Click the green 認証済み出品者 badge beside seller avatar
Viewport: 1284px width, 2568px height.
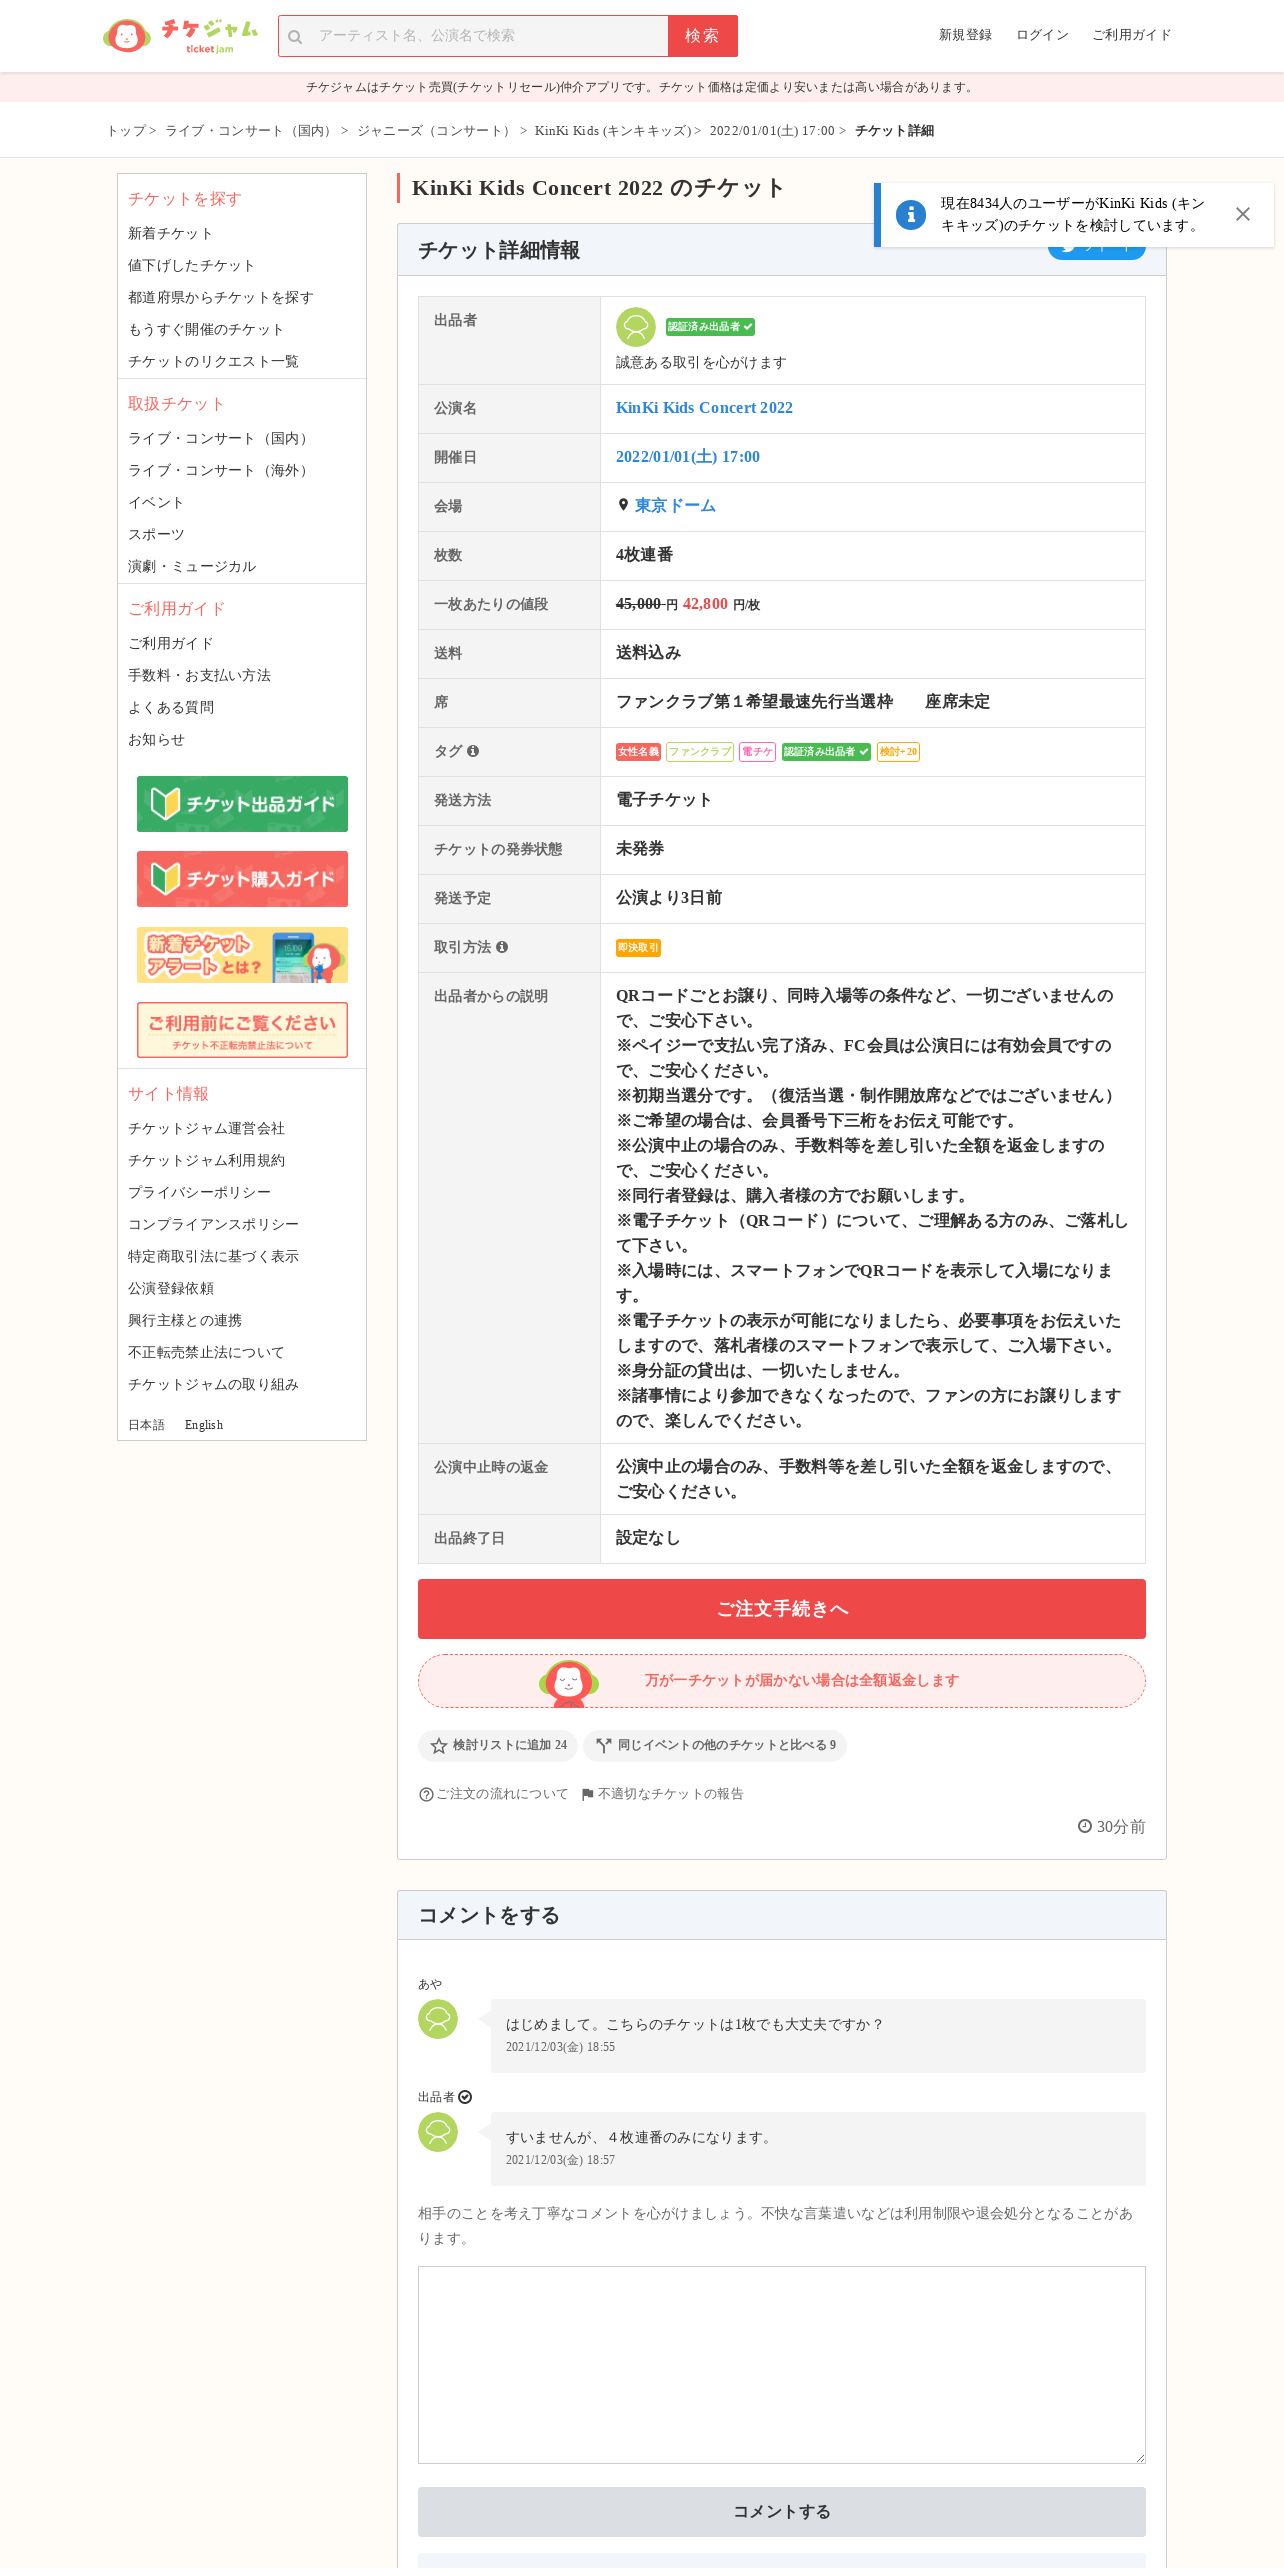(x=710, y=327)
